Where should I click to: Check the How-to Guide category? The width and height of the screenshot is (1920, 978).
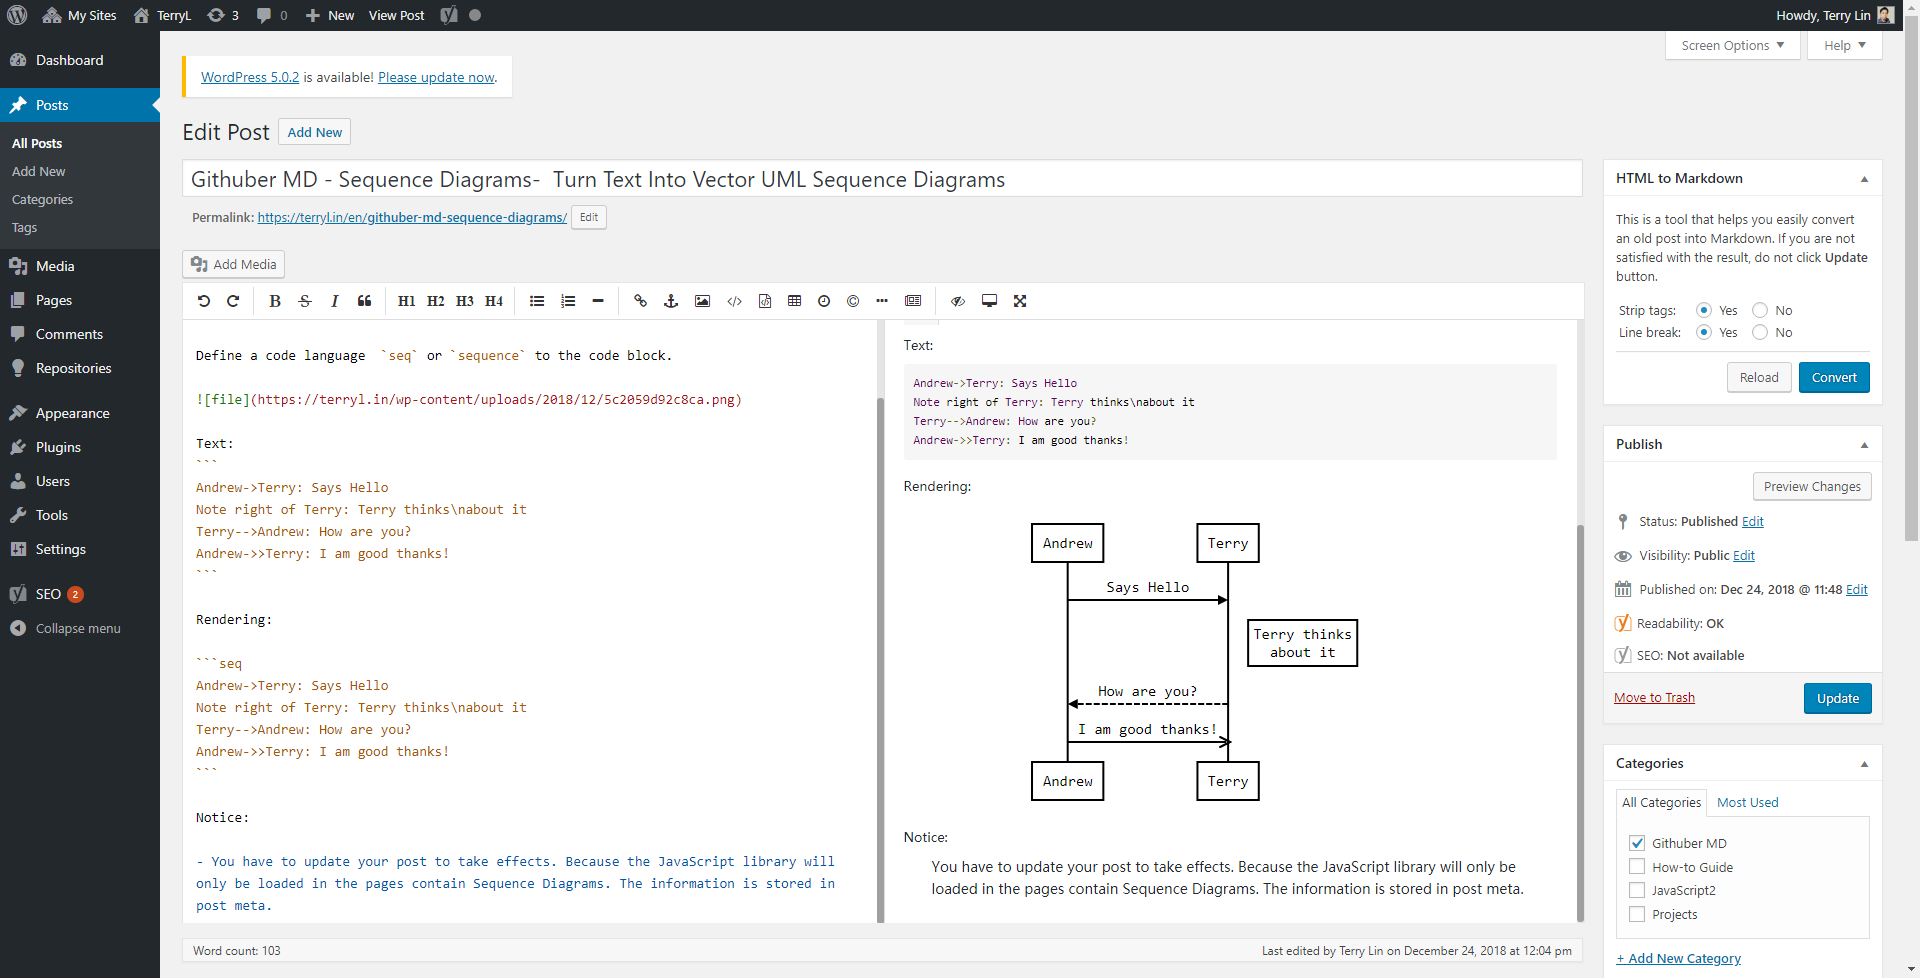click(1637, 867)
